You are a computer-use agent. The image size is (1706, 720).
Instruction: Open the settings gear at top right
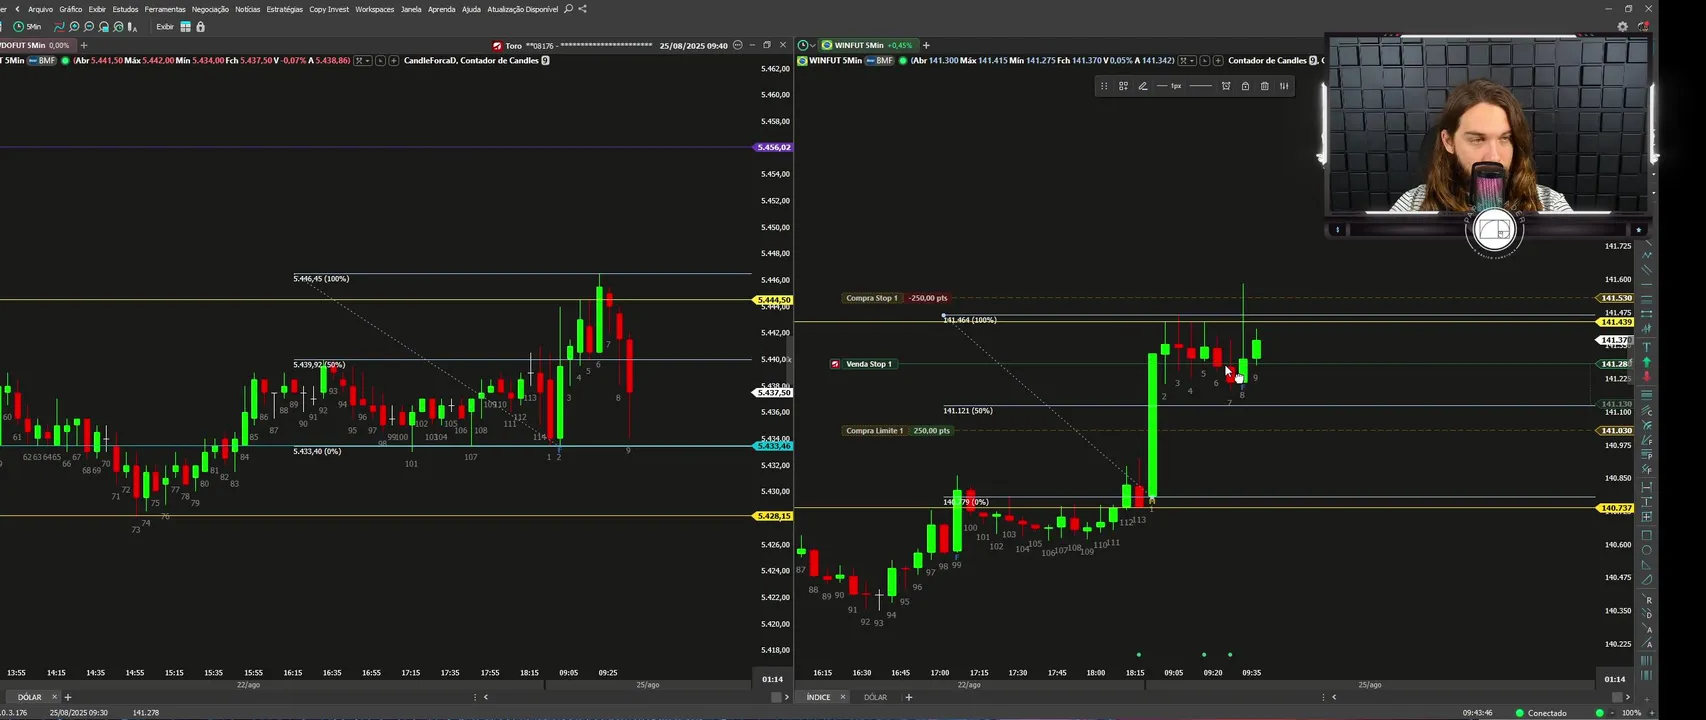(x=1622, y=27)
